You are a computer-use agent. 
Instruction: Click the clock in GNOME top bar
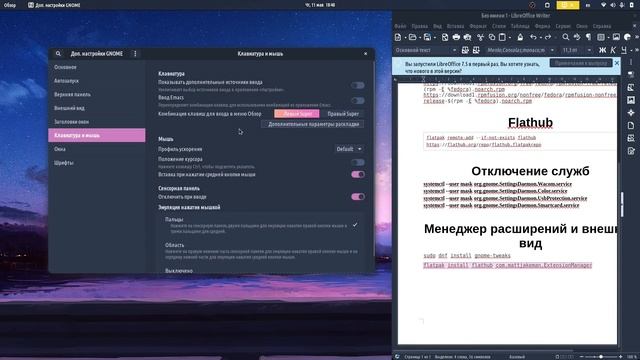point(320,5)
